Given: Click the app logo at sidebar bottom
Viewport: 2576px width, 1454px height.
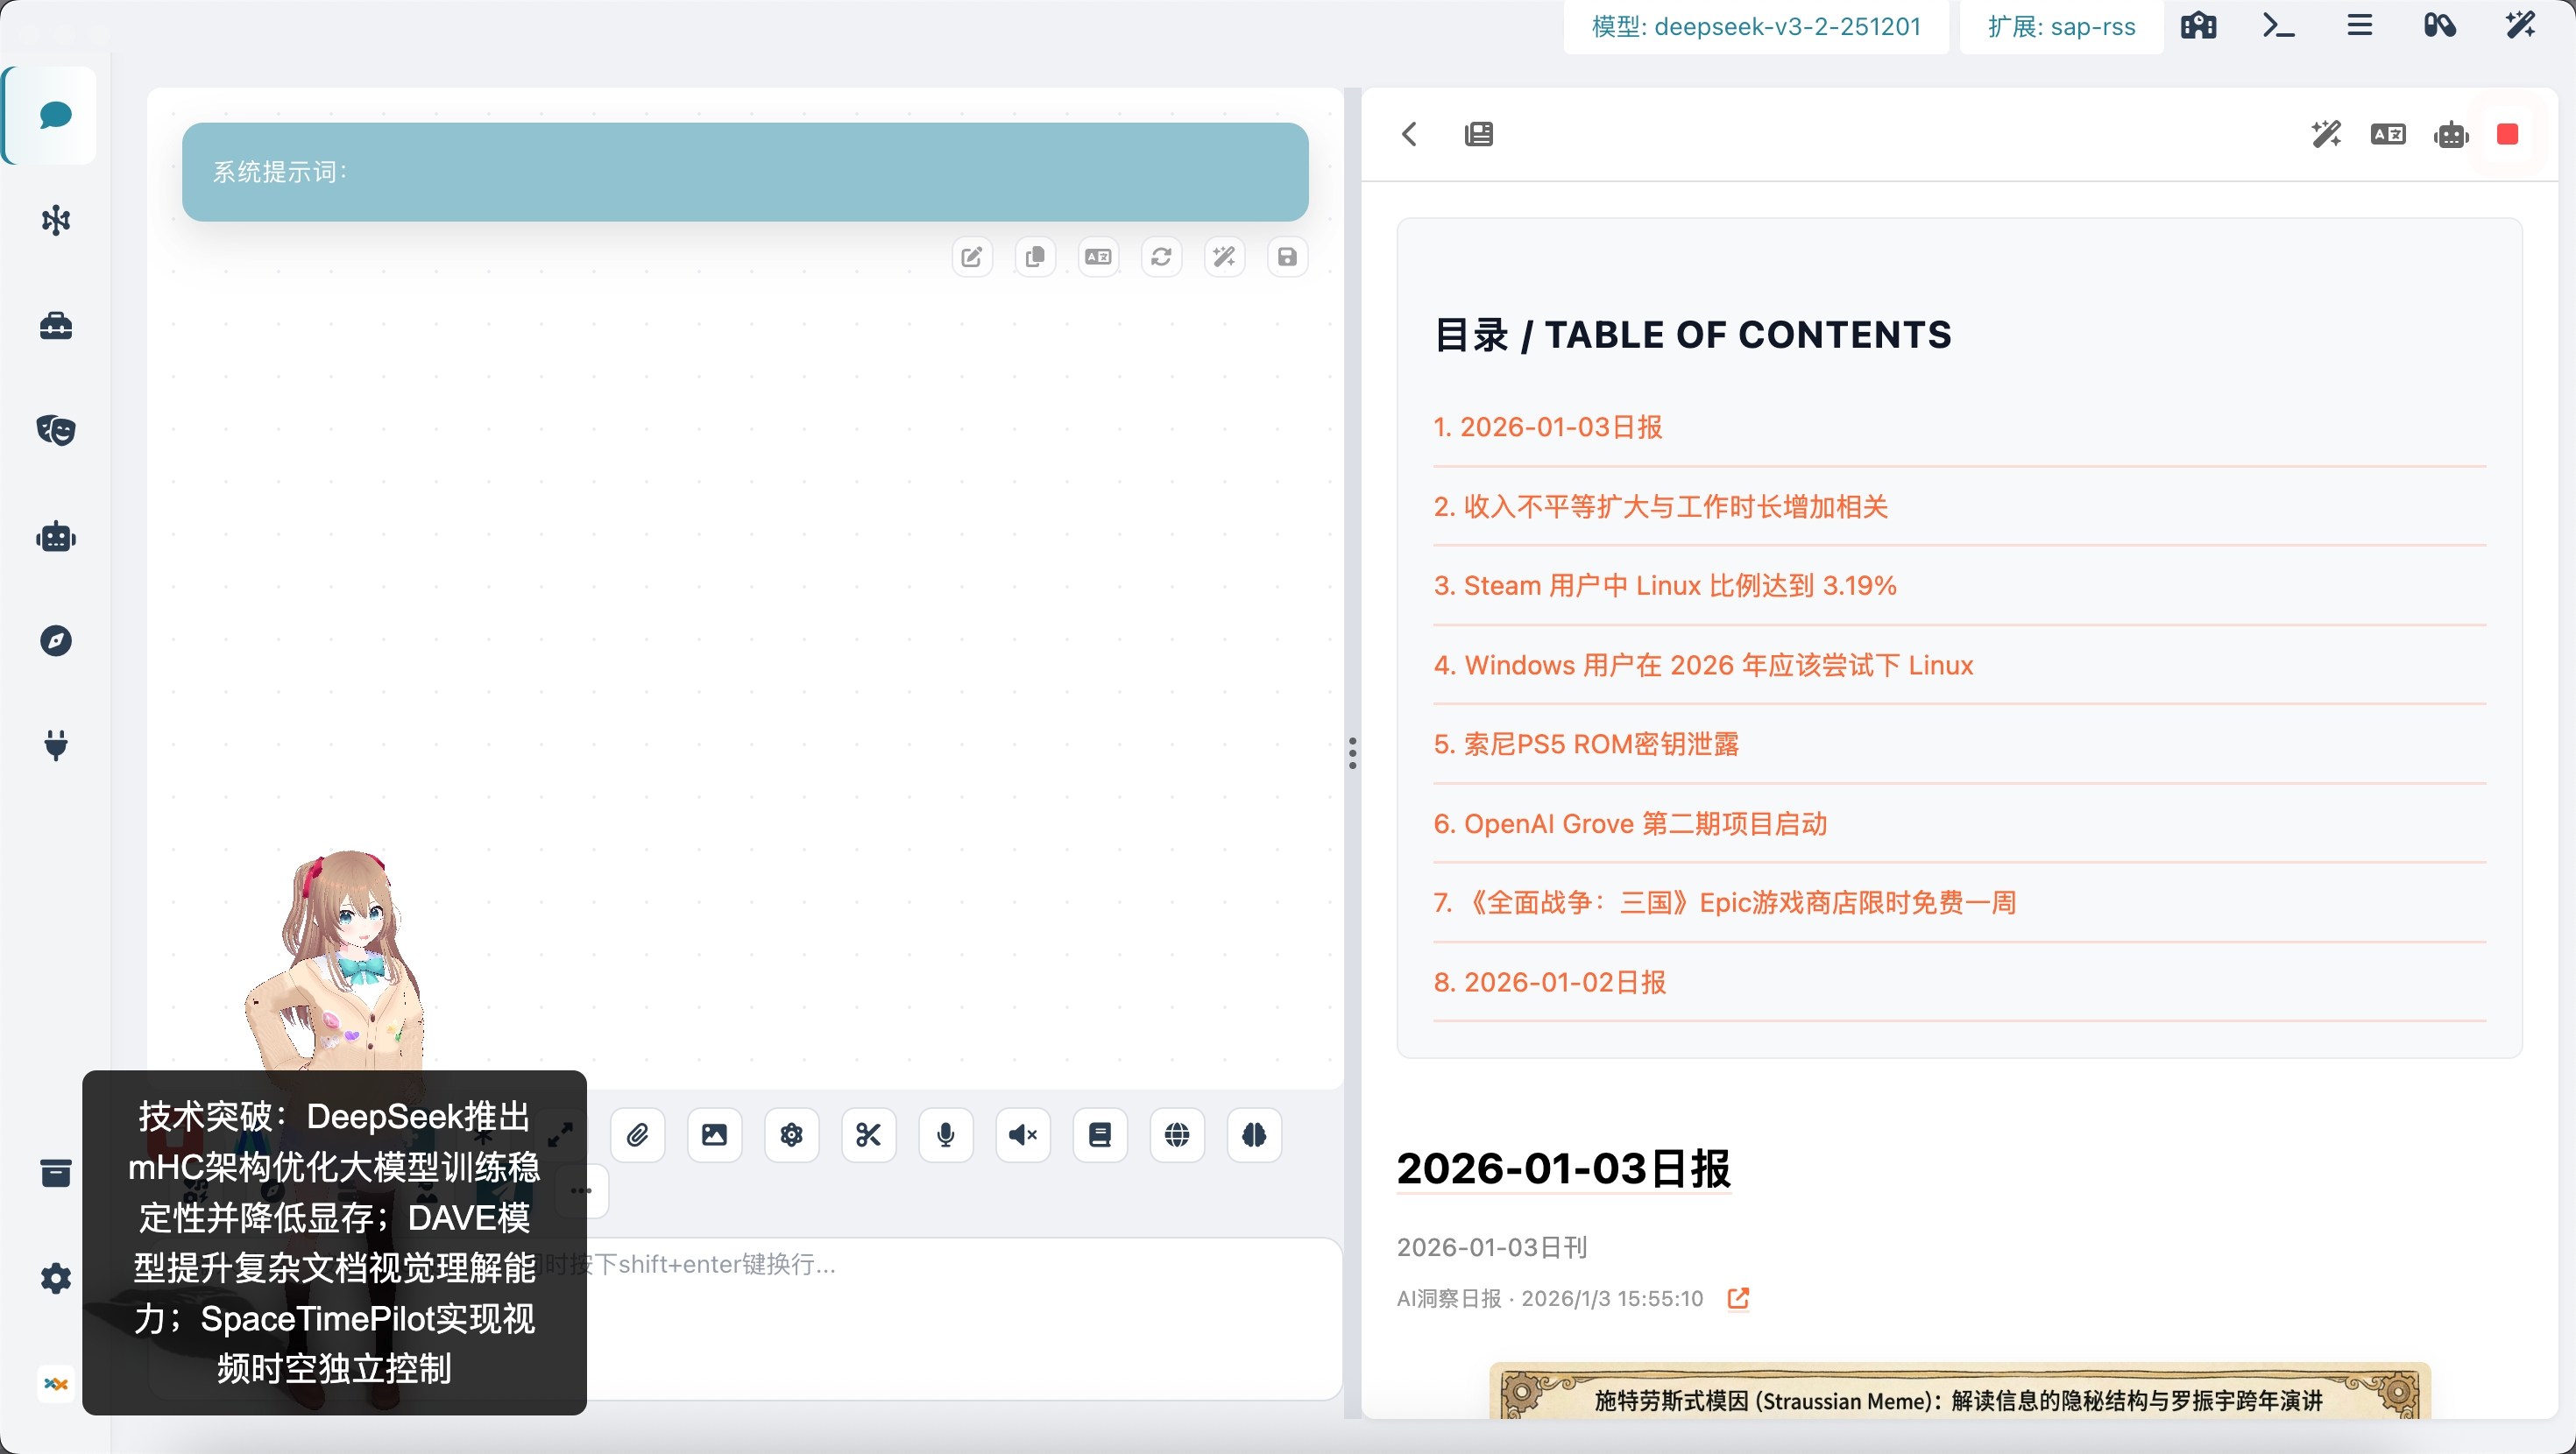Looking at the screenshot, I should [x=56, y=1384].
